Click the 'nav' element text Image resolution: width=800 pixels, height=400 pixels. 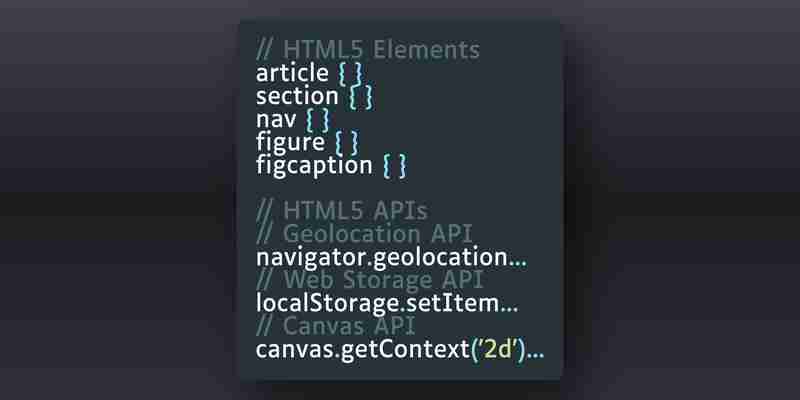[x=276, y=119]
